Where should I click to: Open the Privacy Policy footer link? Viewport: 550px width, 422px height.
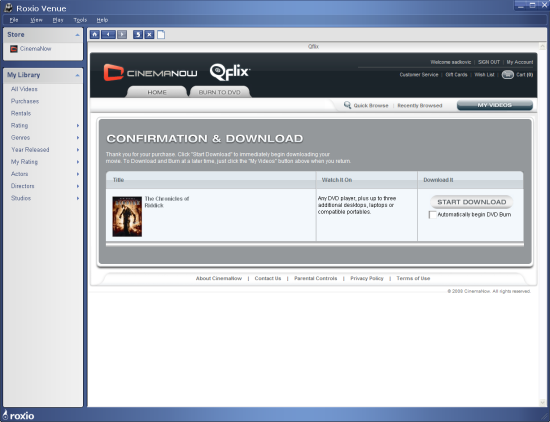click(x=367, y=278)
